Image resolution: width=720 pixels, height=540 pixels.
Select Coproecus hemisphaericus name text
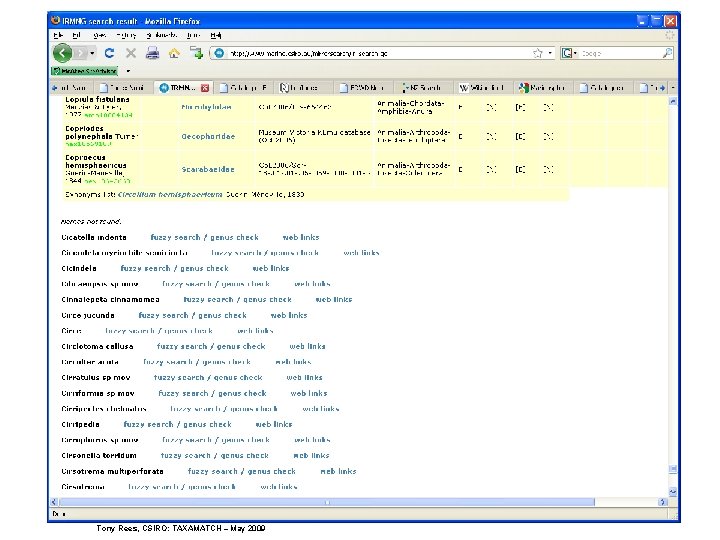point(96,161)
